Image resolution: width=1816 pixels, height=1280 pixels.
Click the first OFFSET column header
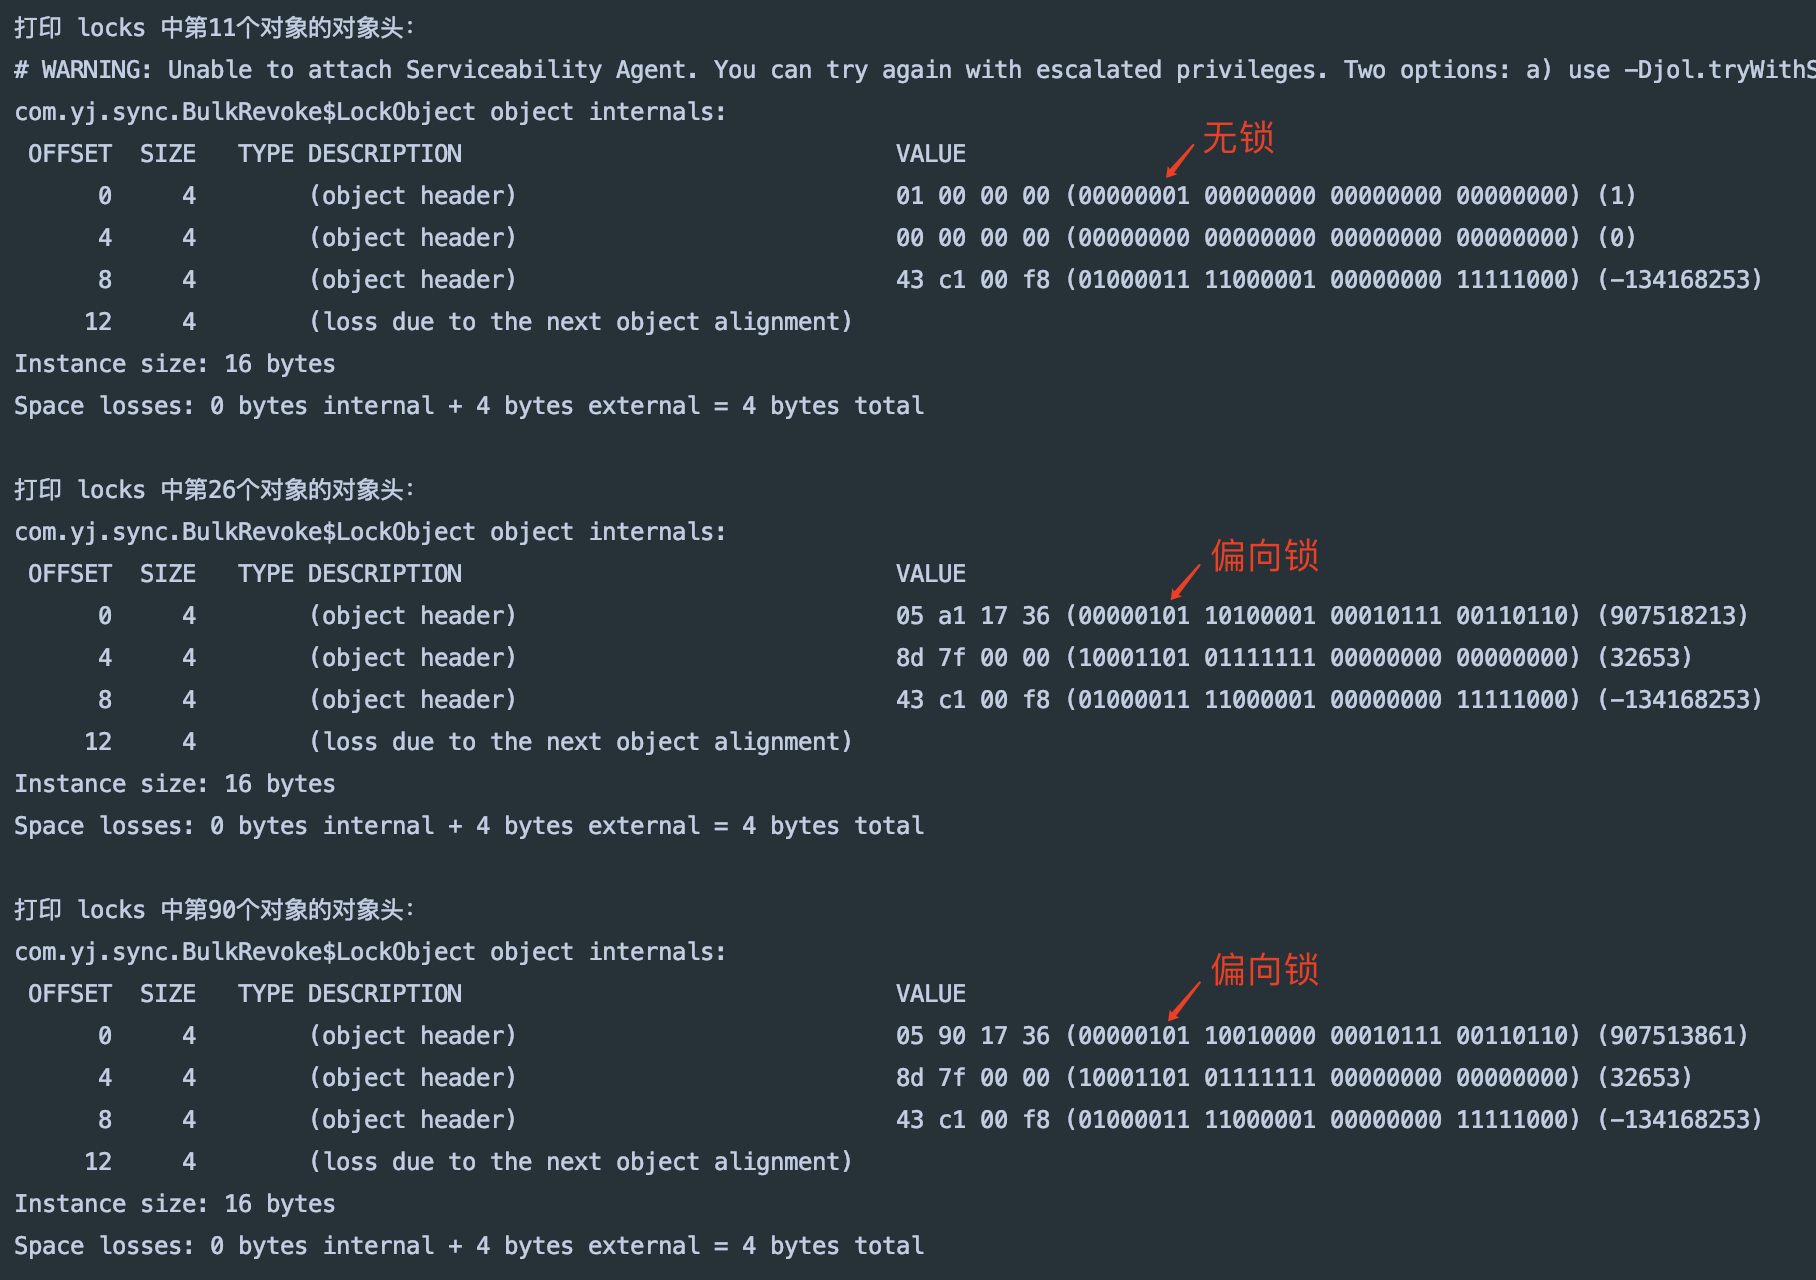[x=70, y=153]
